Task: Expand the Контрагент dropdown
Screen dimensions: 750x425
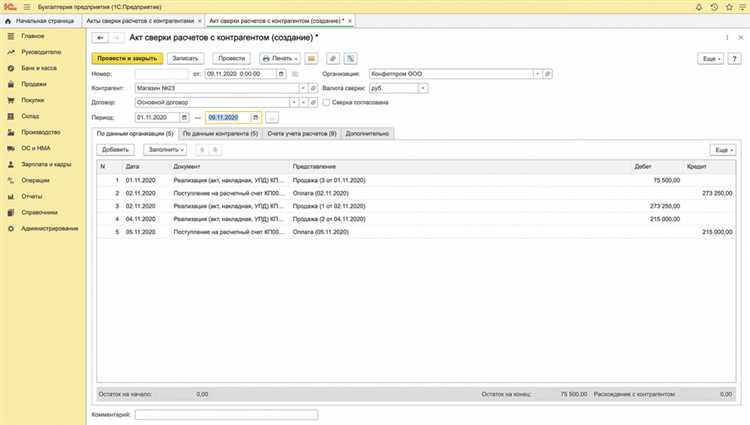Action: pyautogui.click(x=303, y=88)
